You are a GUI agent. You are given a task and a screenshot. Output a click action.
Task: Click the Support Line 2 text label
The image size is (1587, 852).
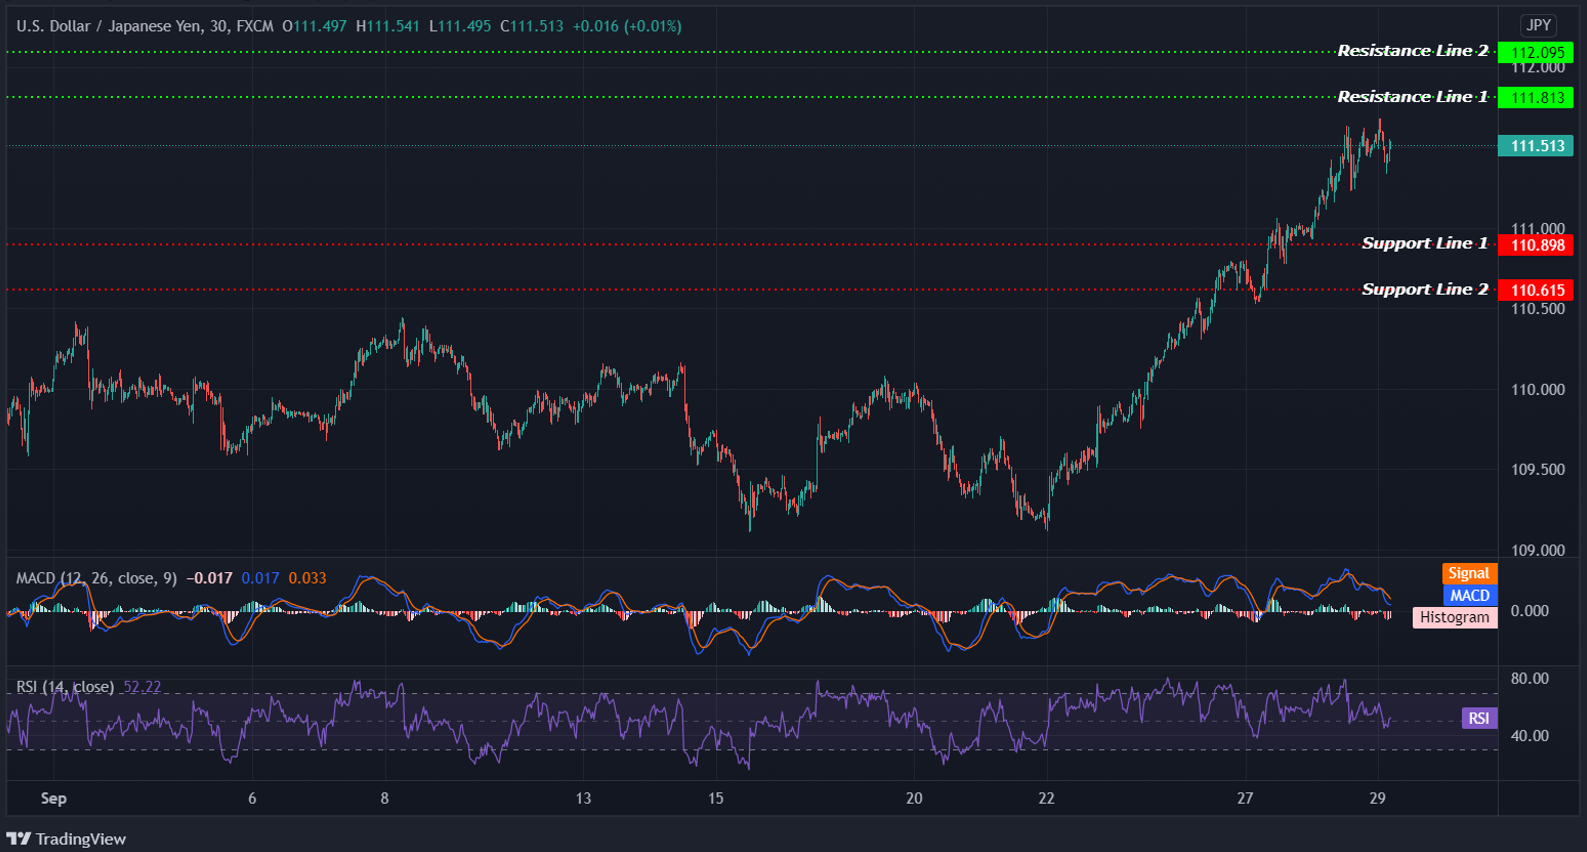coord(1425,289)
